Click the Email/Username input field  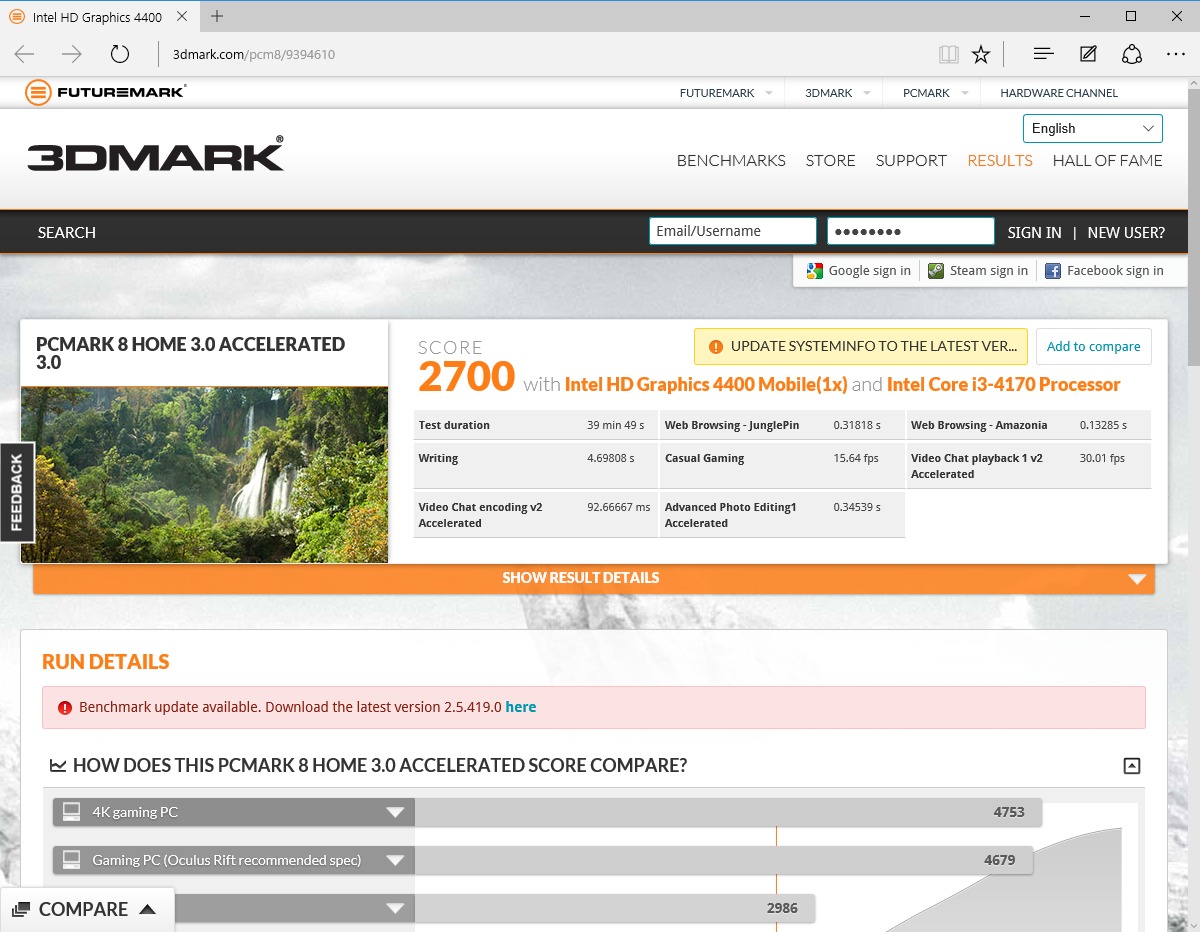(x=733, y=231)
